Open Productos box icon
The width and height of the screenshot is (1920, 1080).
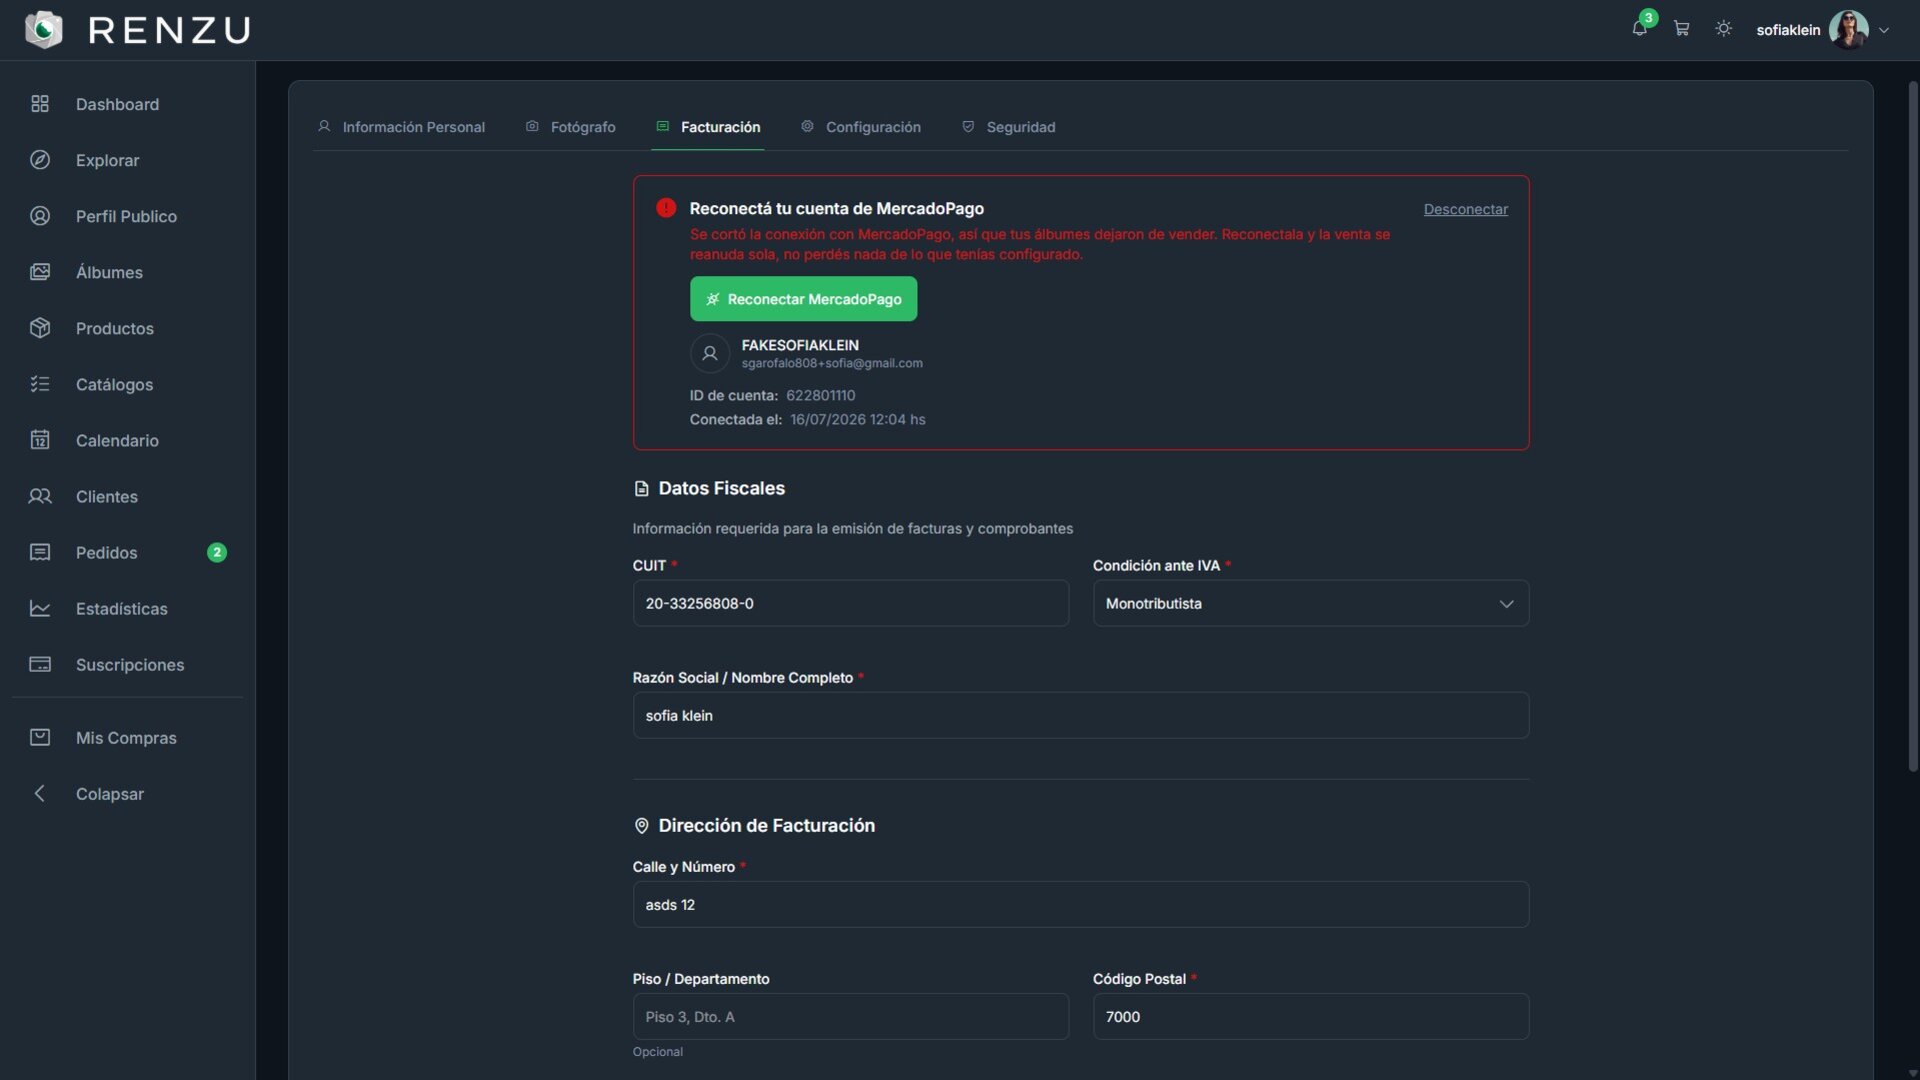point(40,328)
